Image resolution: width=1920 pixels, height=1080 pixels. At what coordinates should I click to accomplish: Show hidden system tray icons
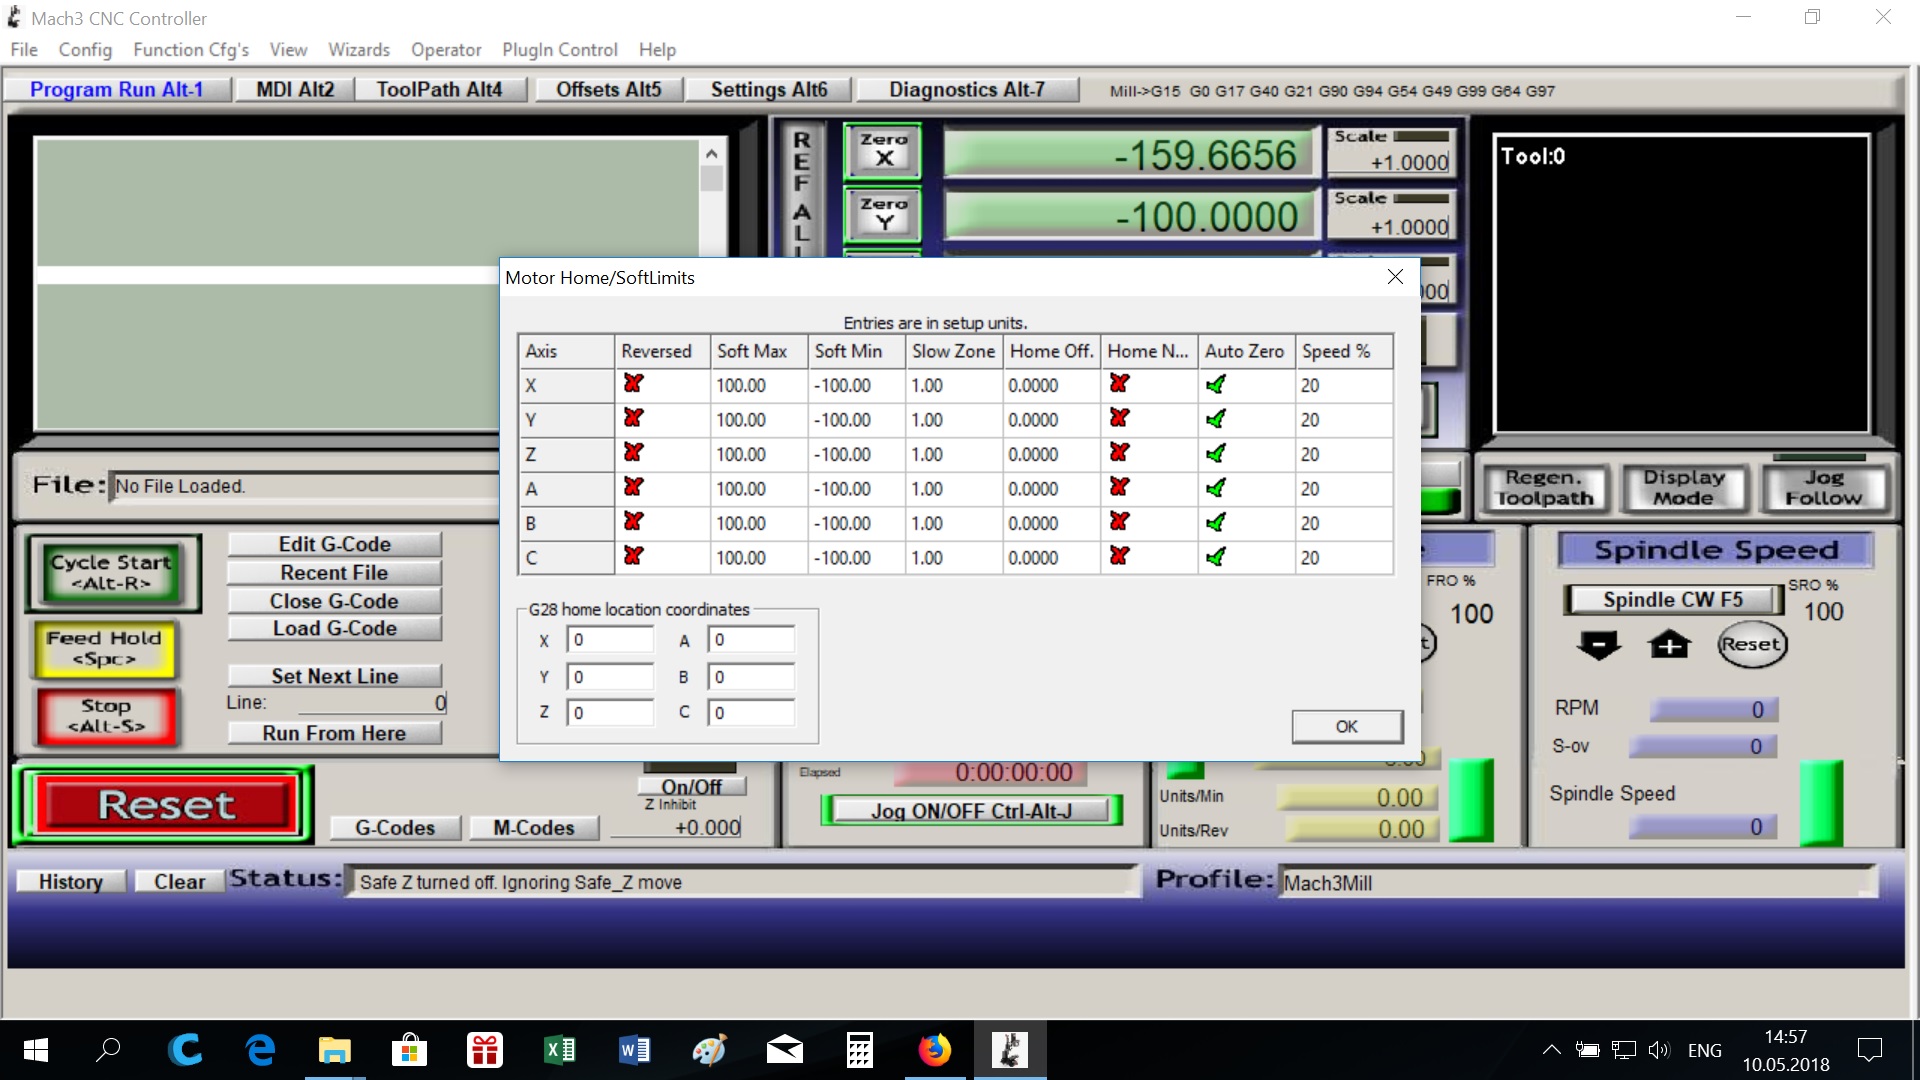pos(1551,1050)
